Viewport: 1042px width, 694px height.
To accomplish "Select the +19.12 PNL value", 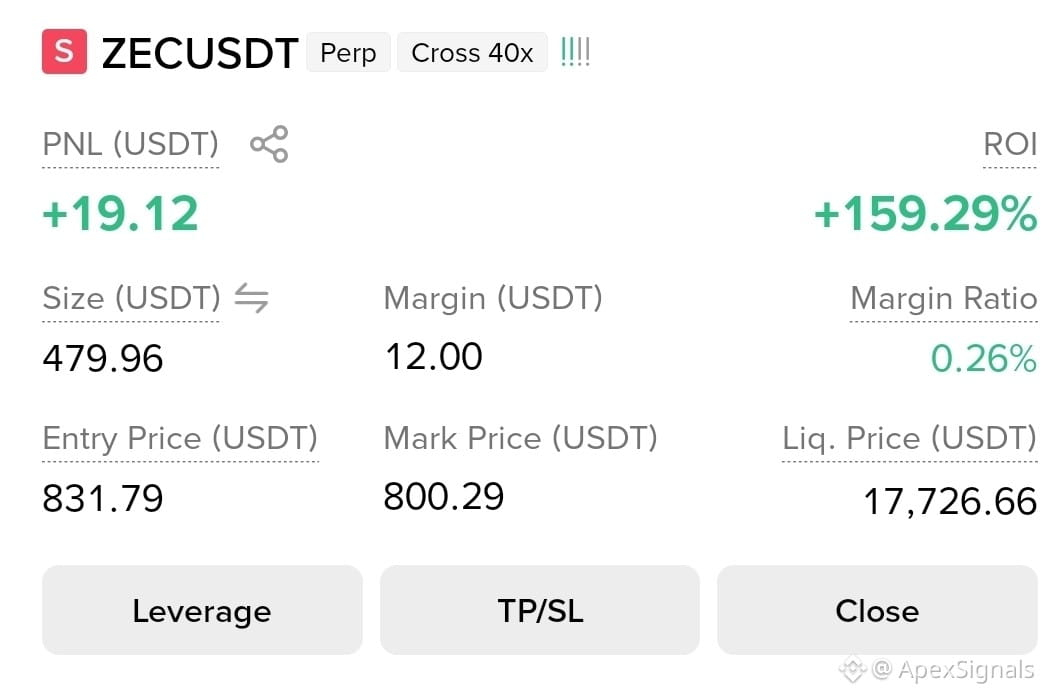I will (x=120, y=214).
